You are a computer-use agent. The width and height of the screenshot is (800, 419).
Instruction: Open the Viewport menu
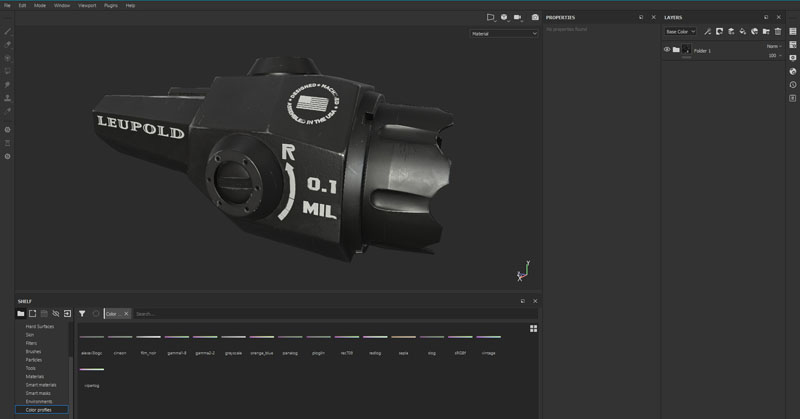click(x=89, y=5)
